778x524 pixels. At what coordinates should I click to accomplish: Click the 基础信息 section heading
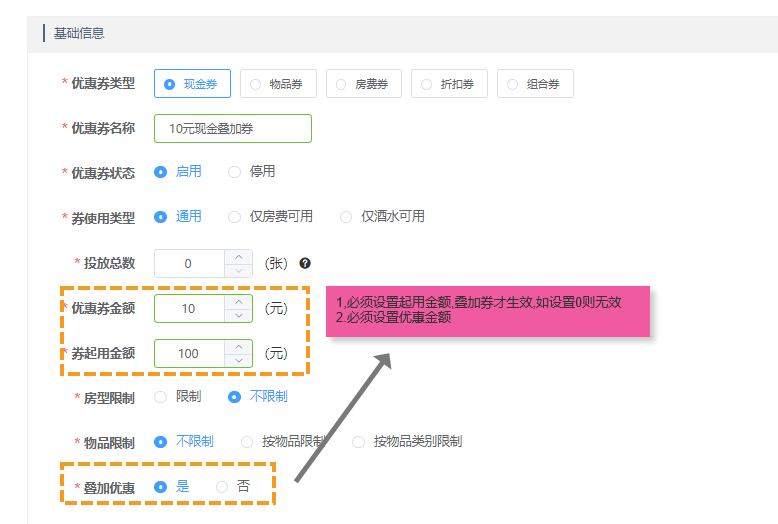(79, 33)
